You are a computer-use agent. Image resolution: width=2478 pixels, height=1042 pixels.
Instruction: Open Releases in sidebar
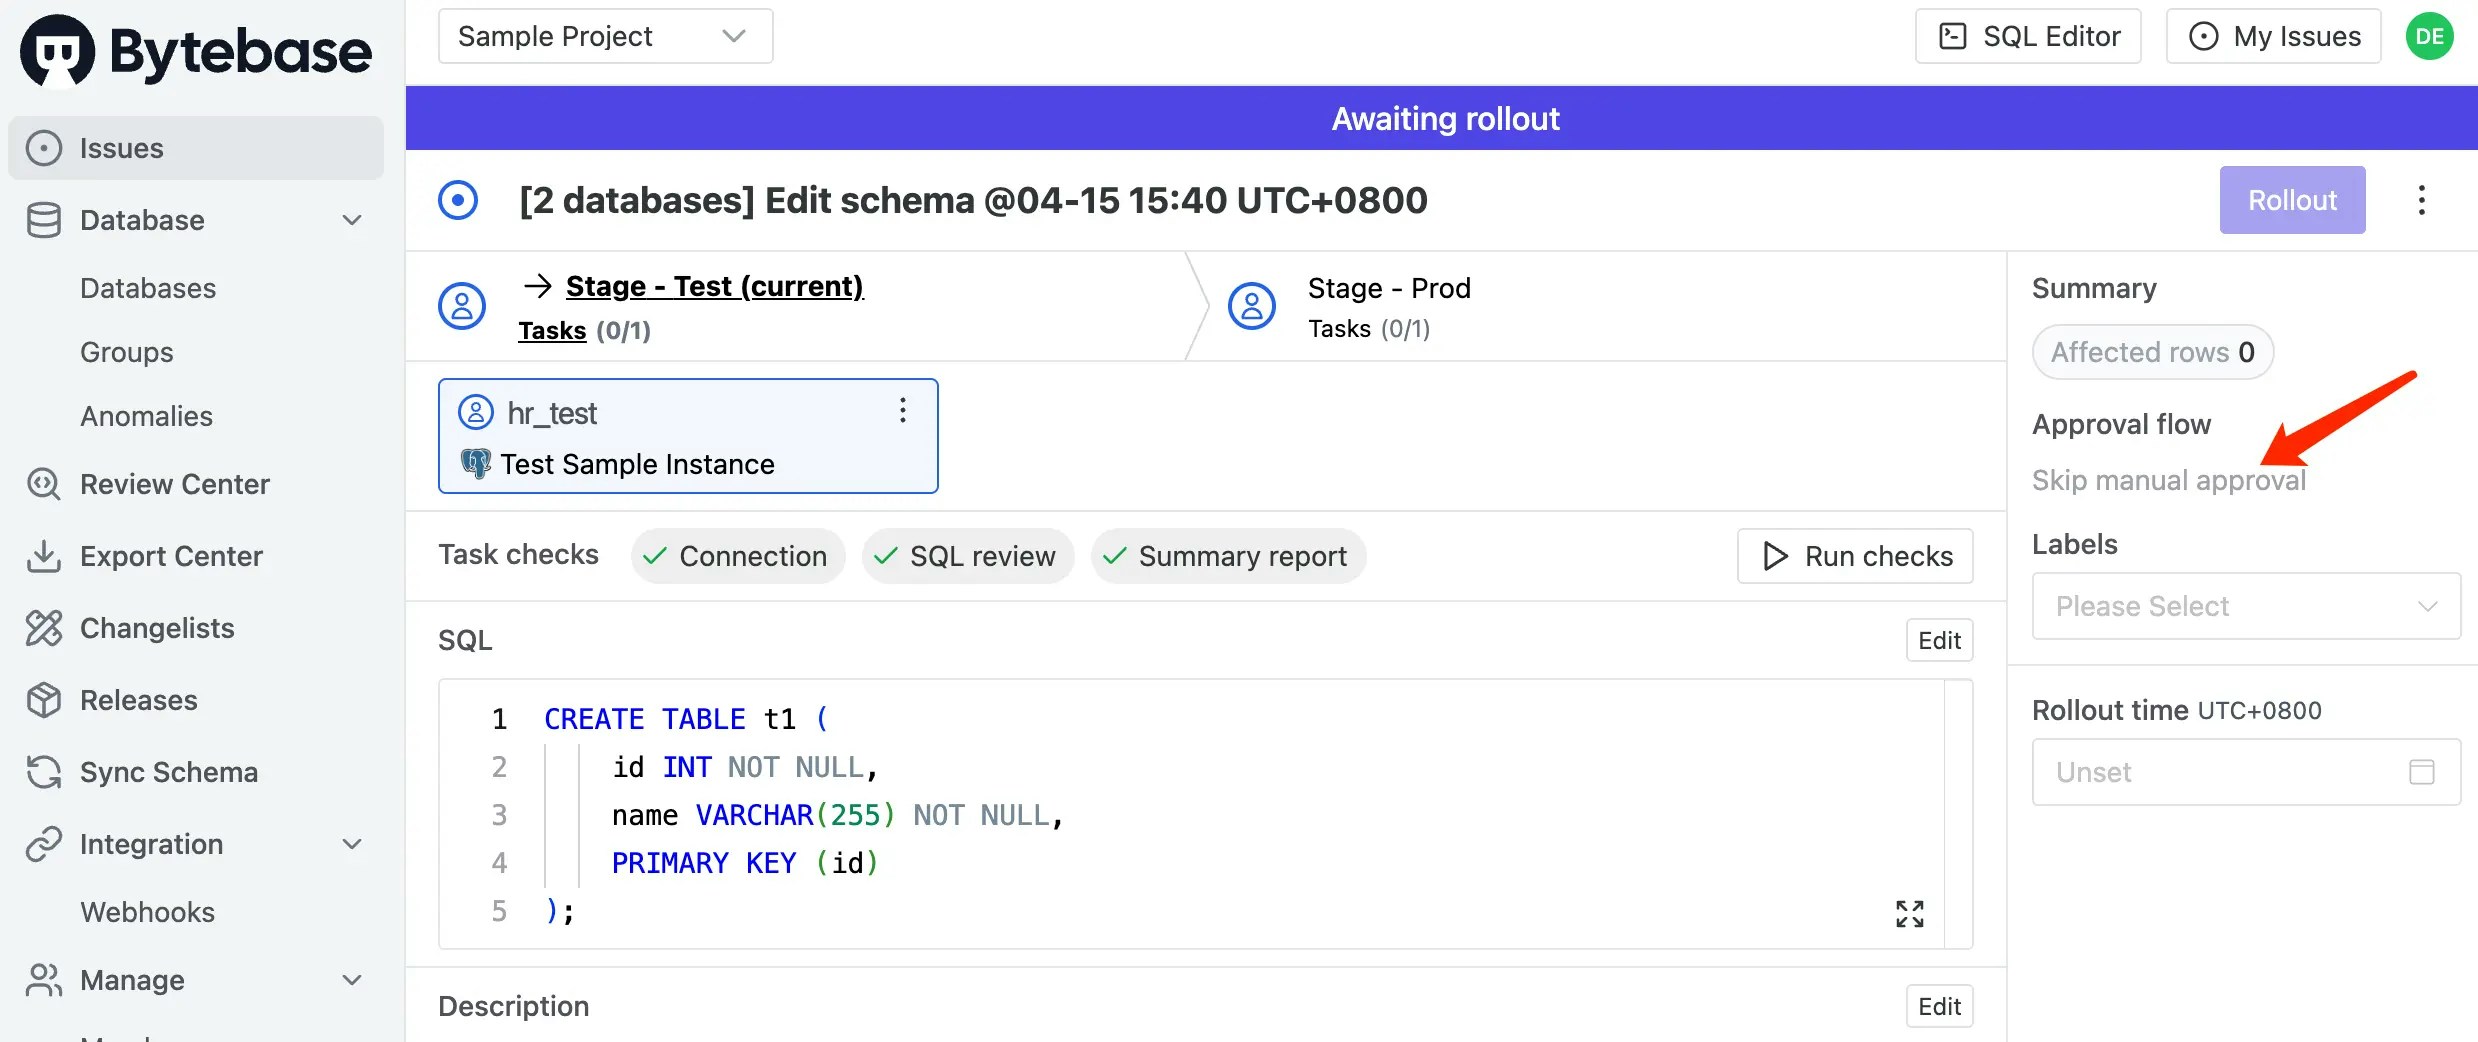point(139,700)
